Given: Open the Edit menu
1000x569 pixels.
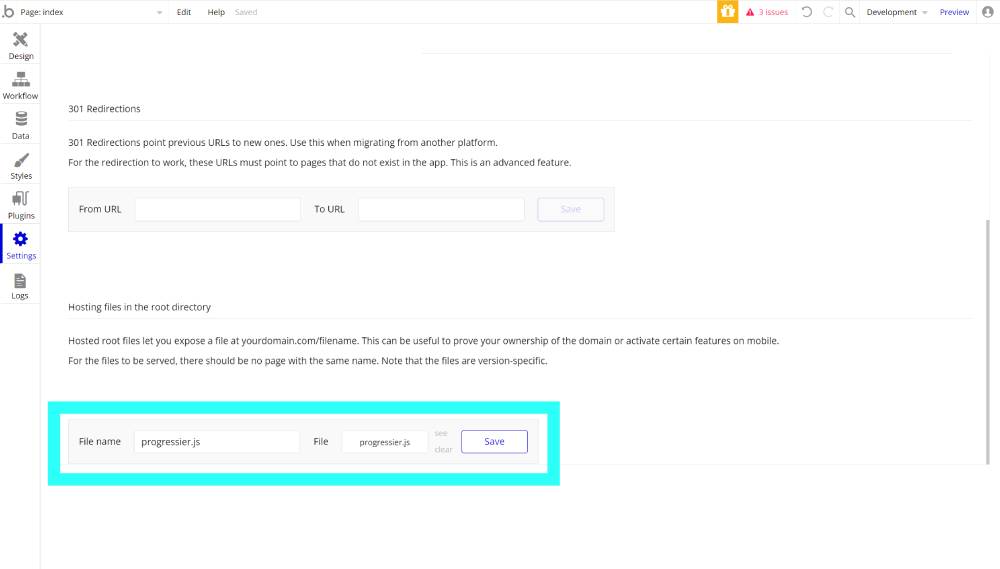Looking at the screenshot, I should point(184,12).
